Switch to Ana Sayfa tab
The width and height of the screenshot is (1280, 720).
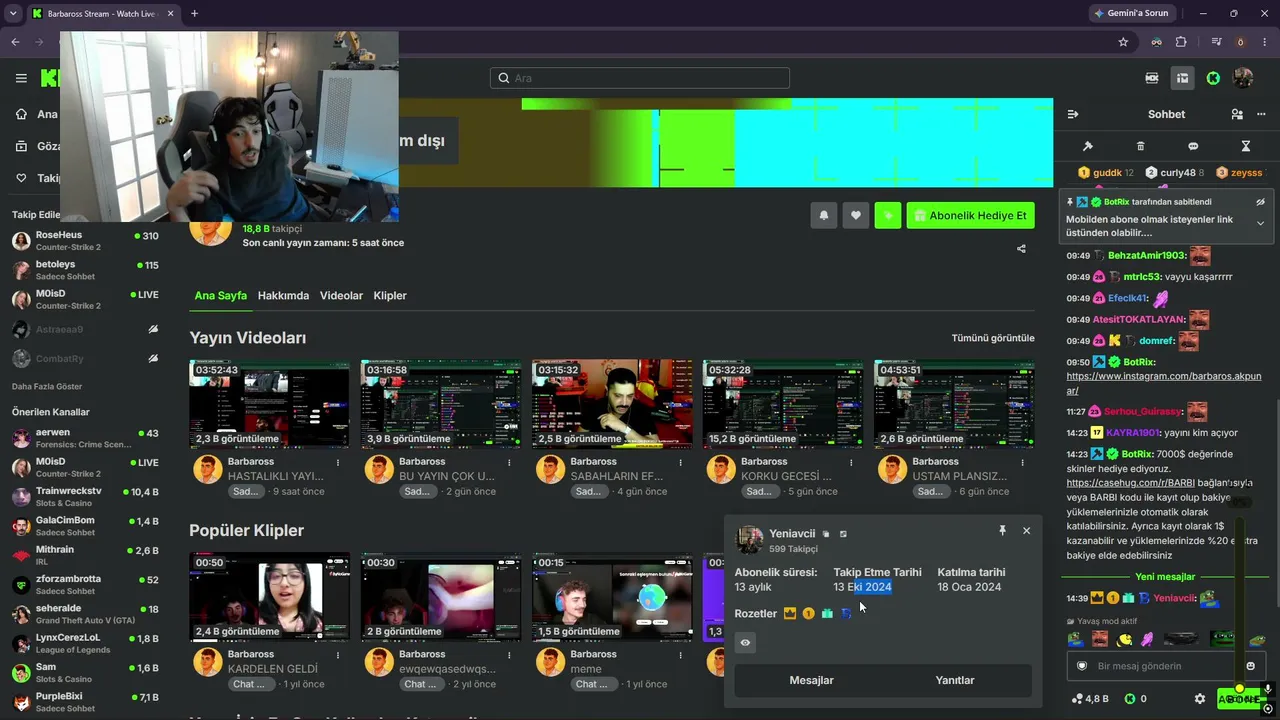tap(220, 296)
